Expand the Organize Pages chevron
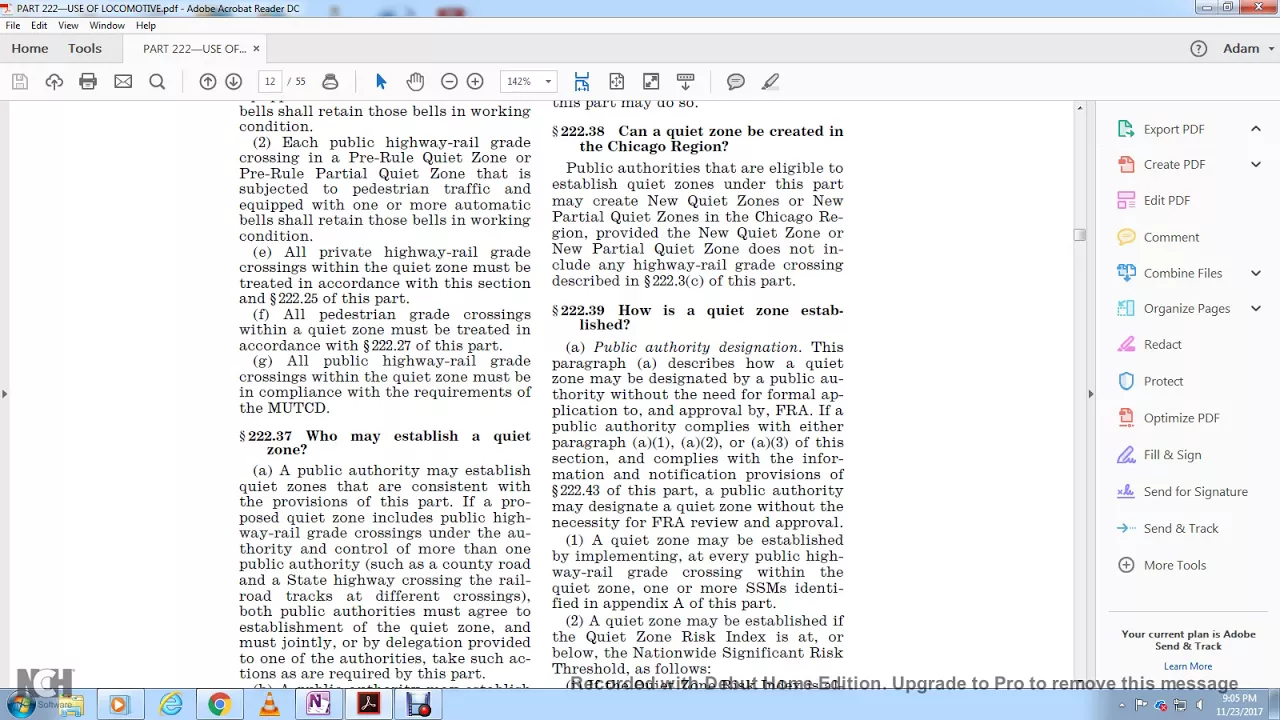 [1256, 308]
